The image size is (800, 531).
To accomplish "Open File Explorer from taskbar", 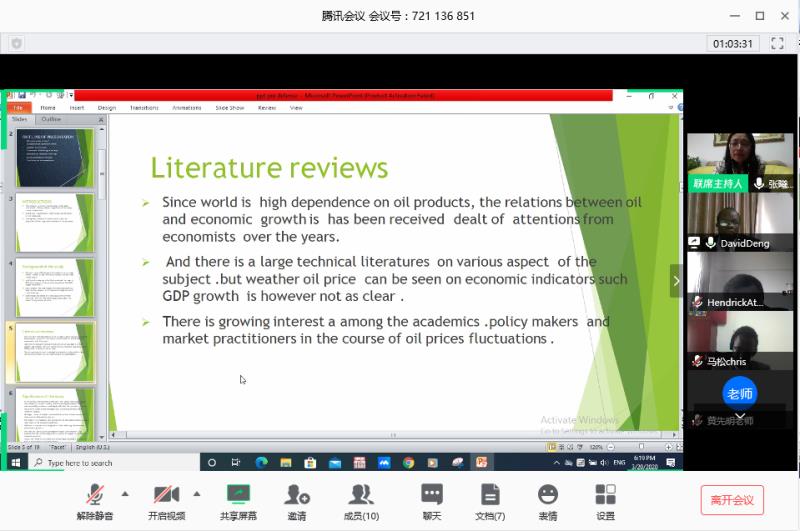I will [286, 463].
